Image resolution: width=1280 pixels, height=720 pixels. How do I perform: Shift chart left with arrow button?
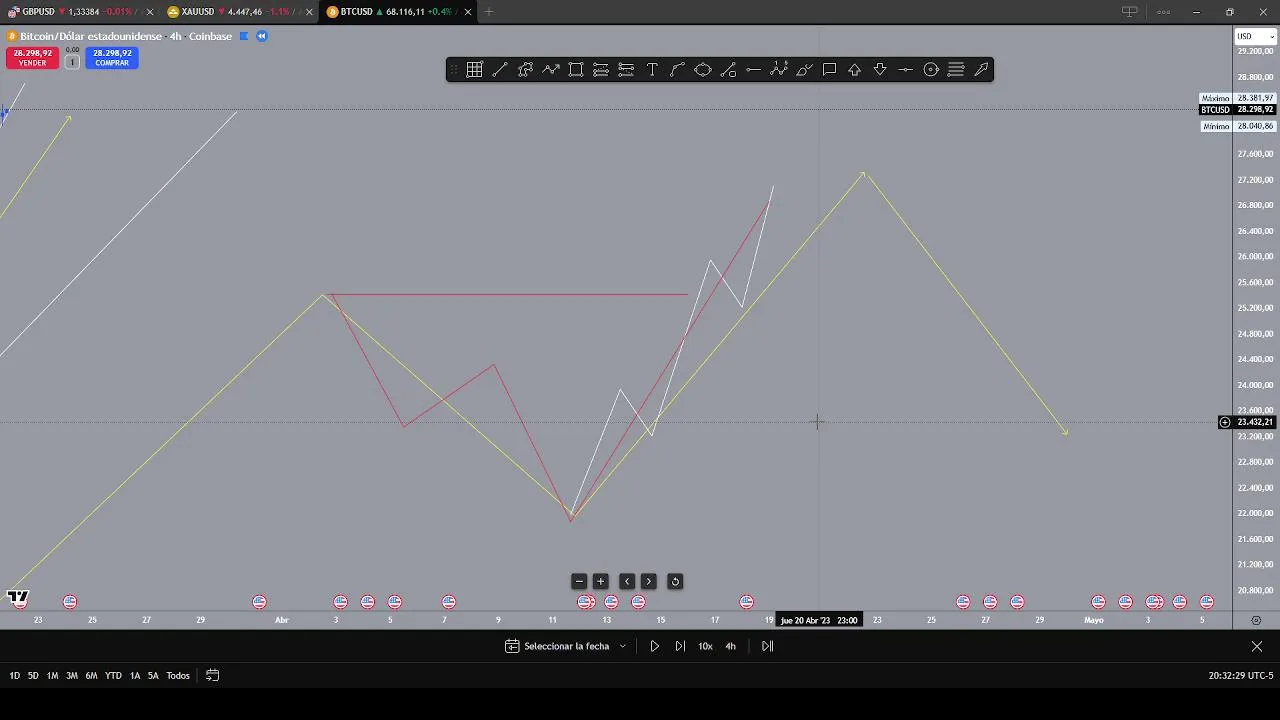[627, 581]
